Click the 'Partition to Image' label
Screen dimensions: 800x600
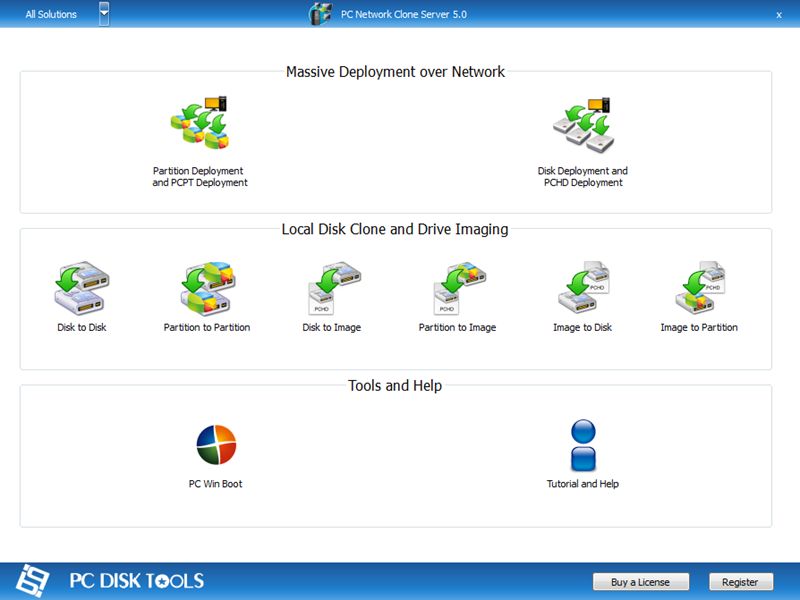point(457,328)
